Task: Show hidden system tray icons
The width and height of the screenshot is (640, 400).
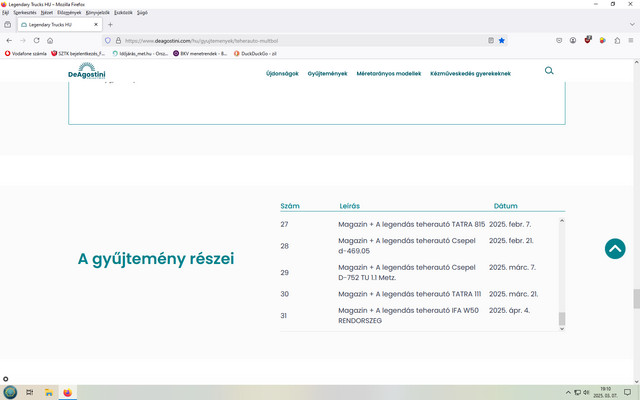Action: coord(568,393)
